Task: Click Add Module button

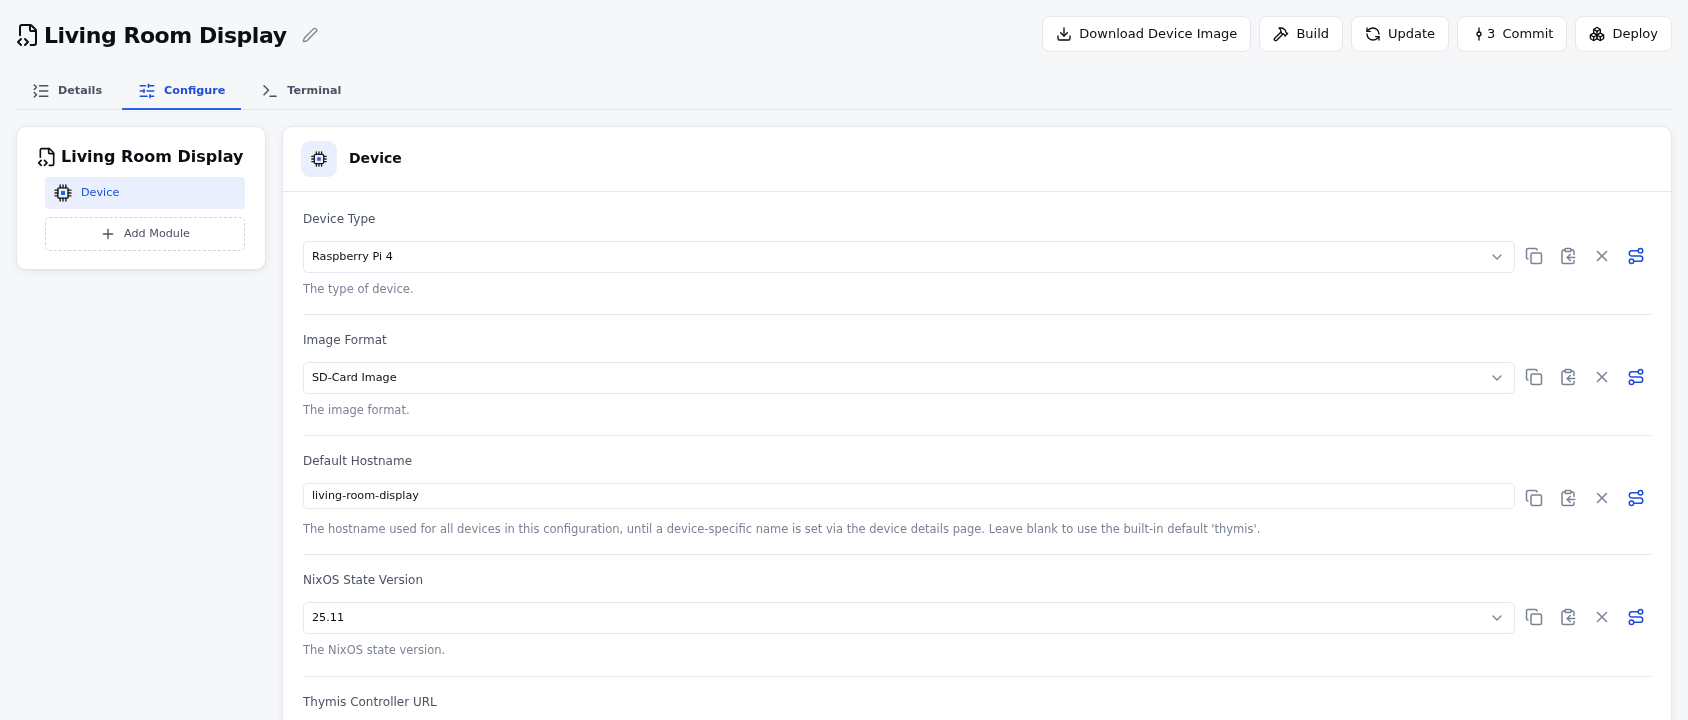Action: point(145,234)
